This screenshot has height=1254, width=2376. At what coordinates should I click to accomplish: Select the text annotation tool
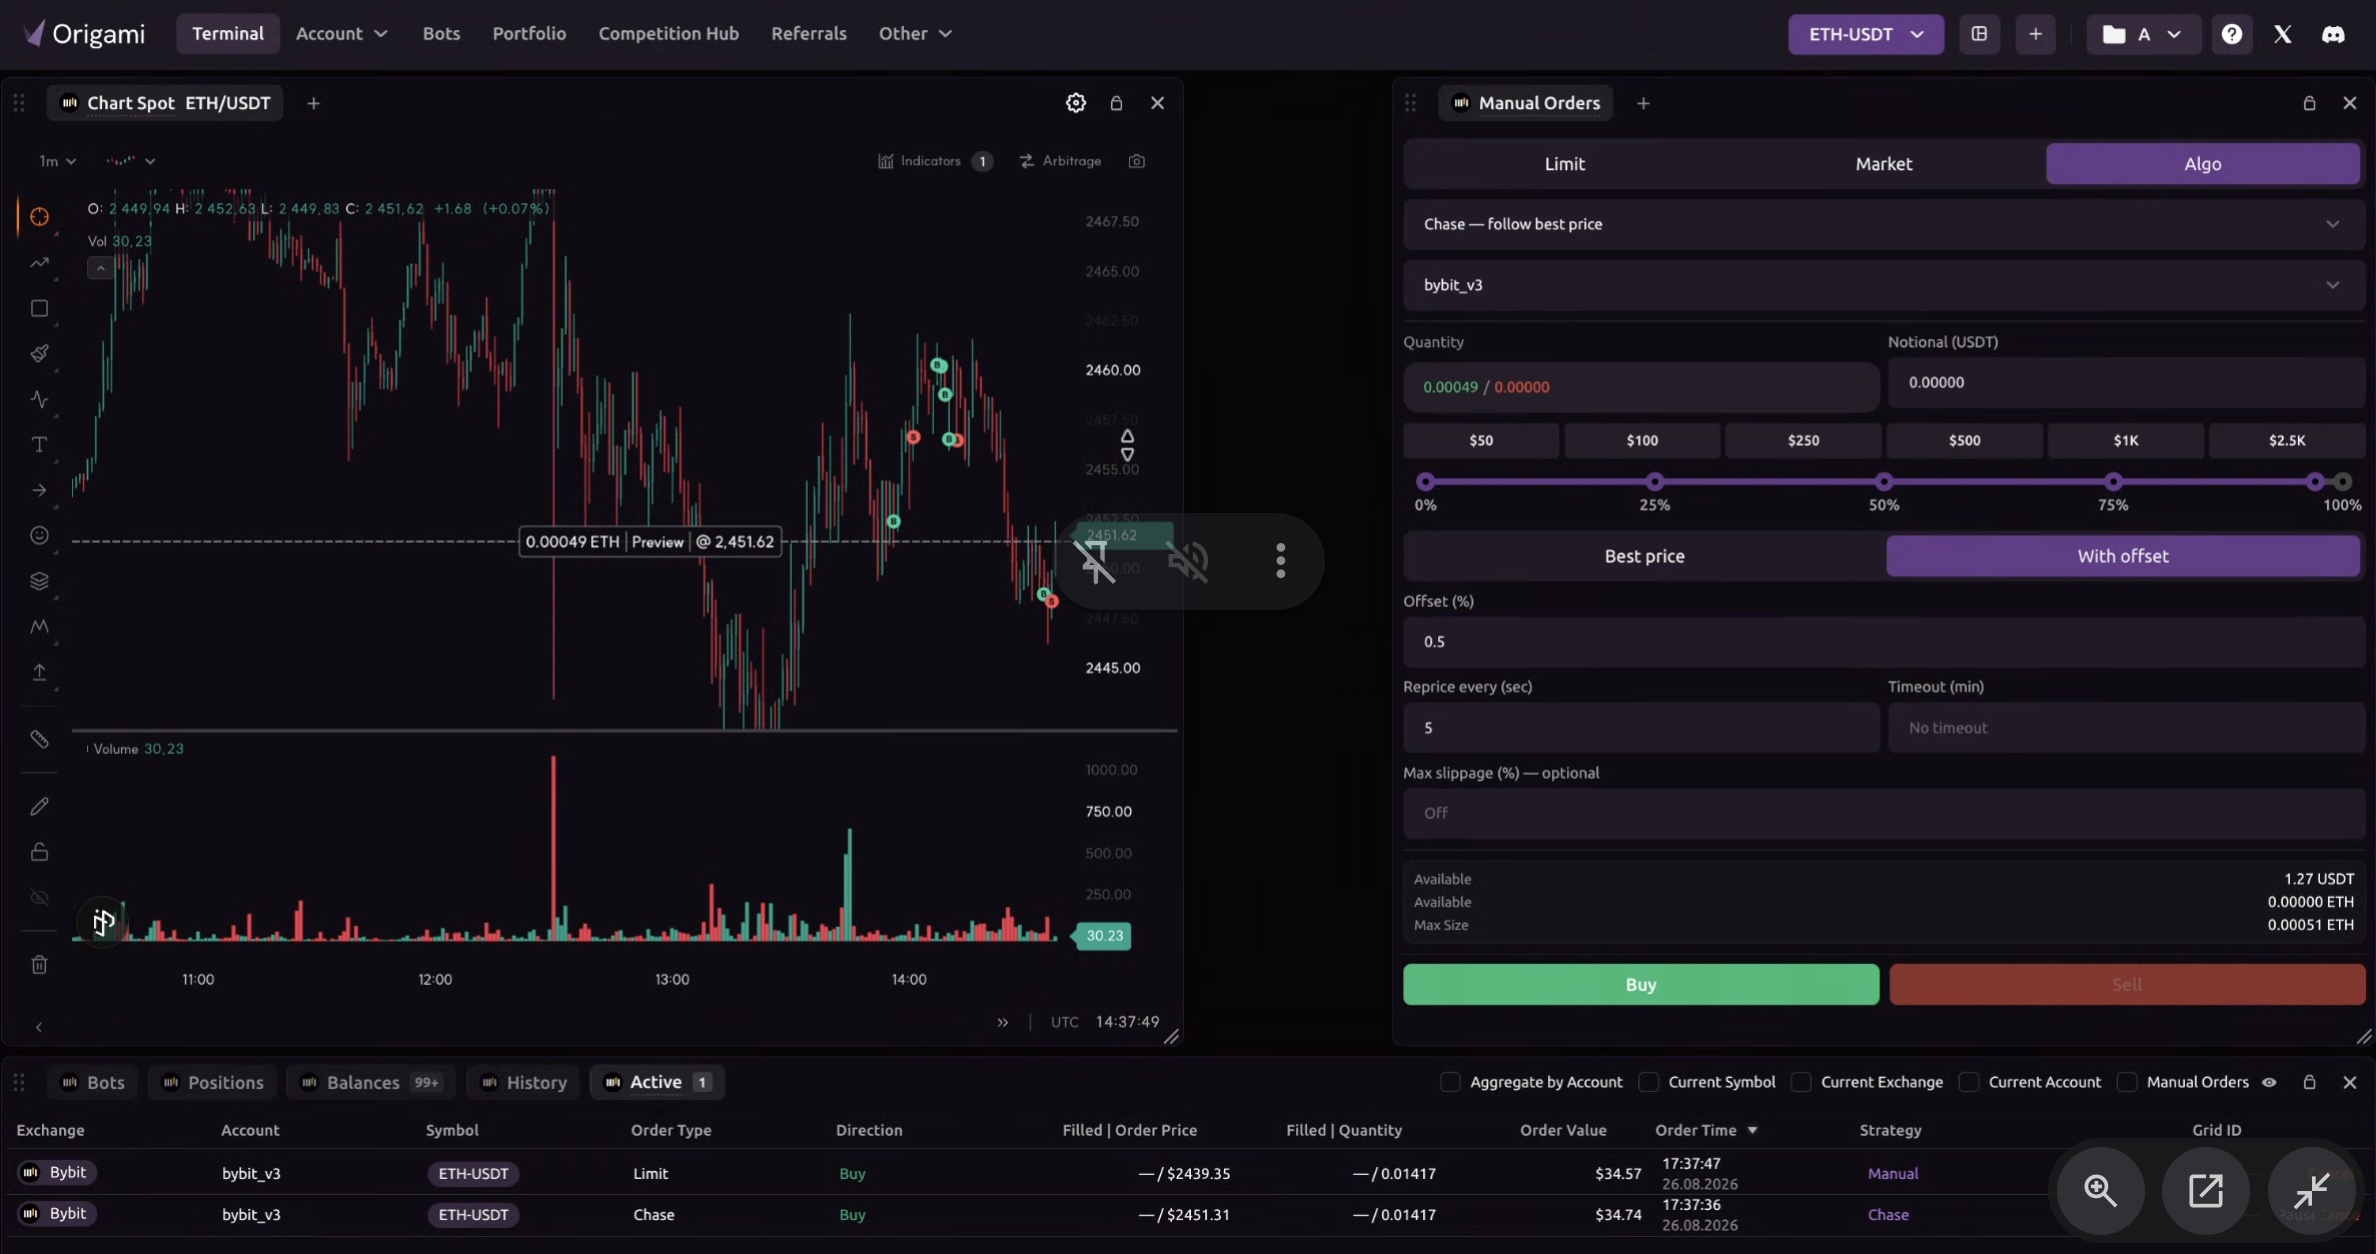pyautogui.click(x=39, y=444)
